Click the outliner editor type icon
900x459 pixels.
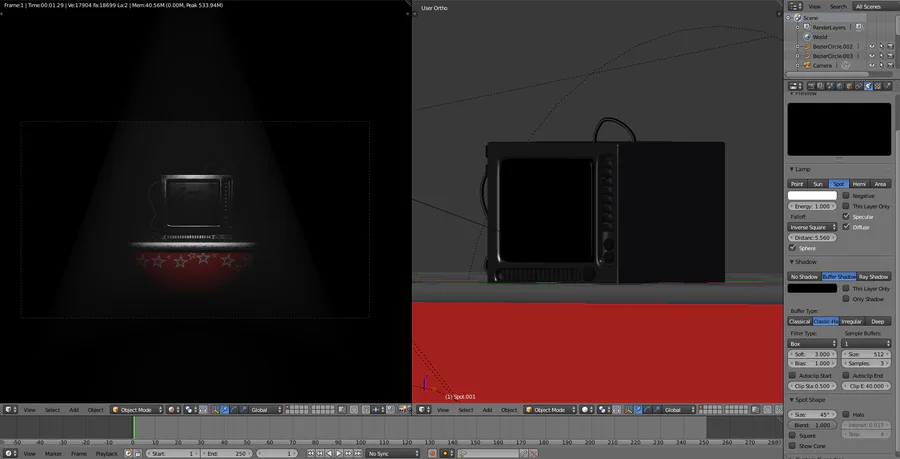point(795,6)
